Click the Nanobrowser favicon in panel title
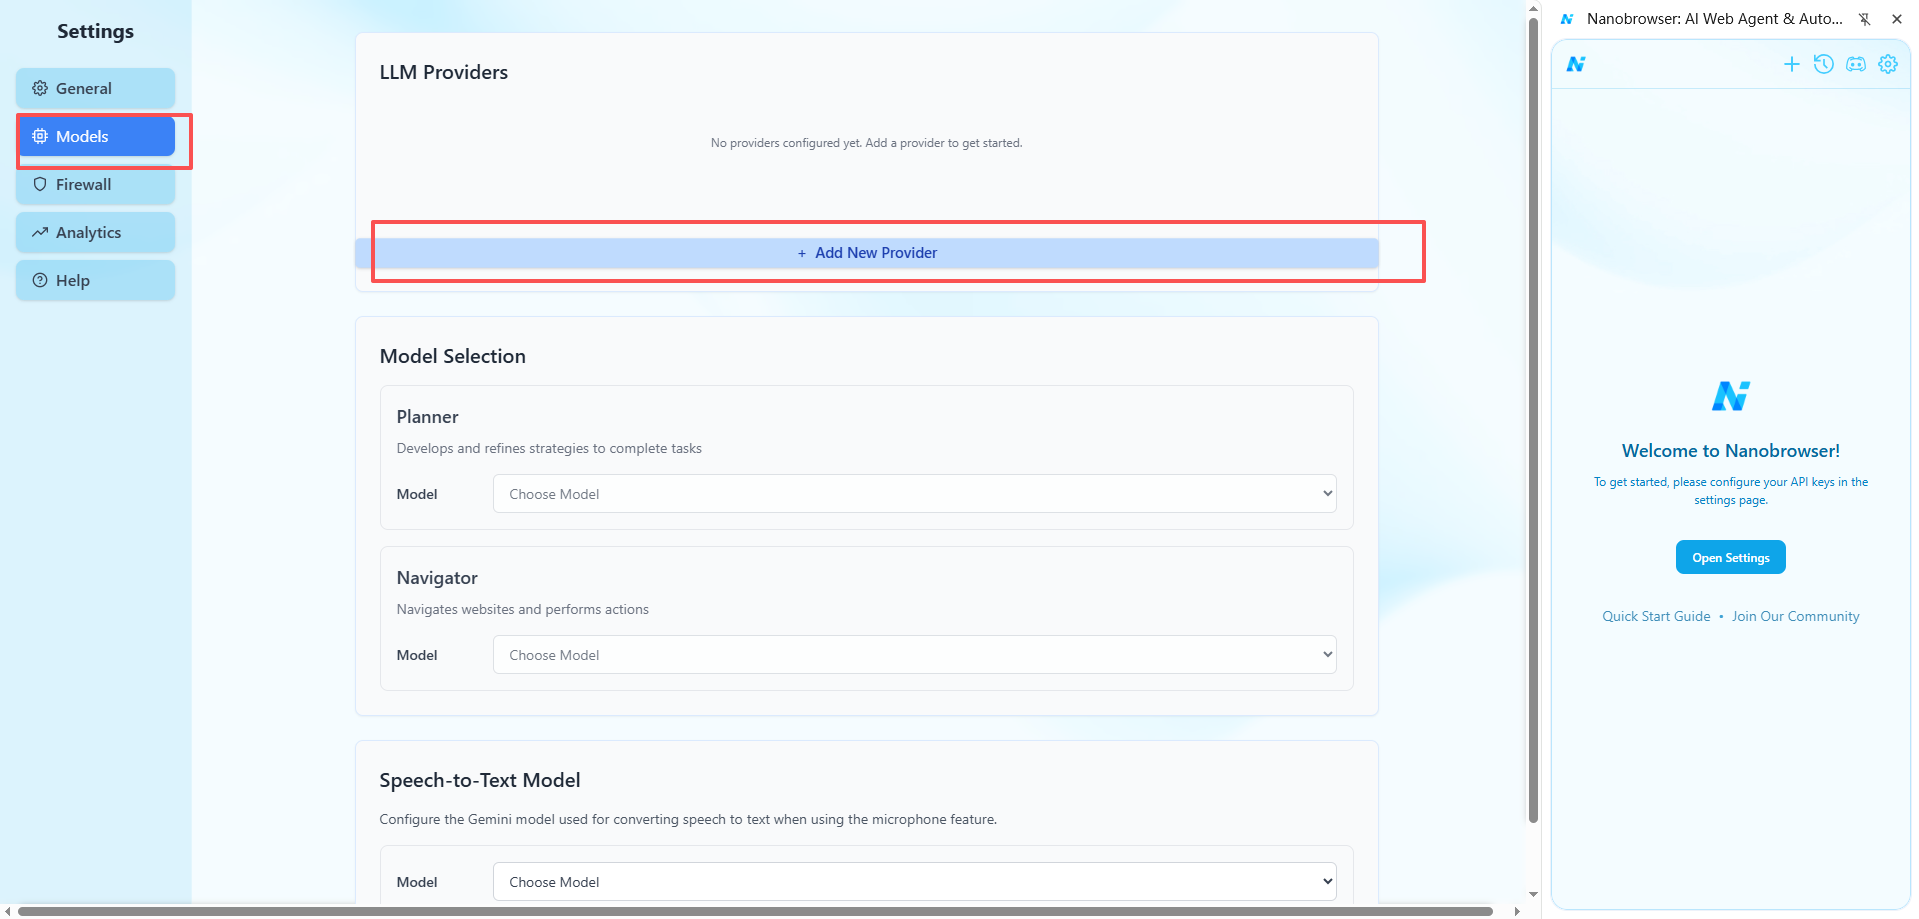Viewport: 1919px width, 919px height. pos(1567,19)
